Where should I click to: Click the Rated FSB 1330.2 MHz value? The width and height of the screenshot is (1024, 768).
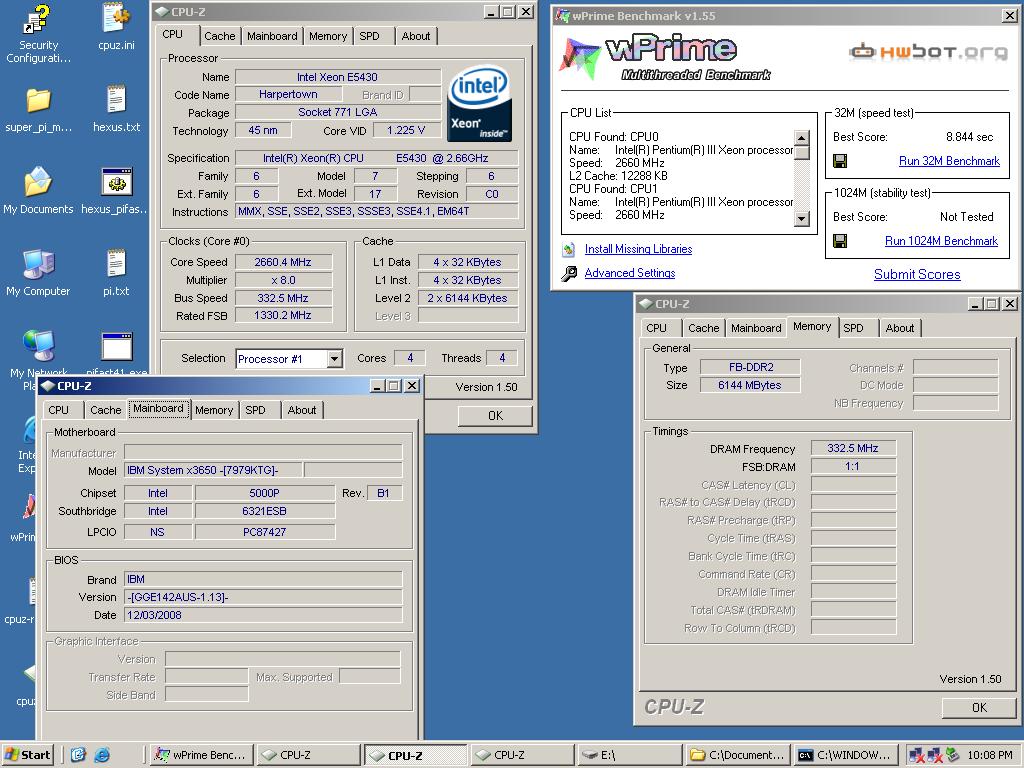click(x=283, y=315)
